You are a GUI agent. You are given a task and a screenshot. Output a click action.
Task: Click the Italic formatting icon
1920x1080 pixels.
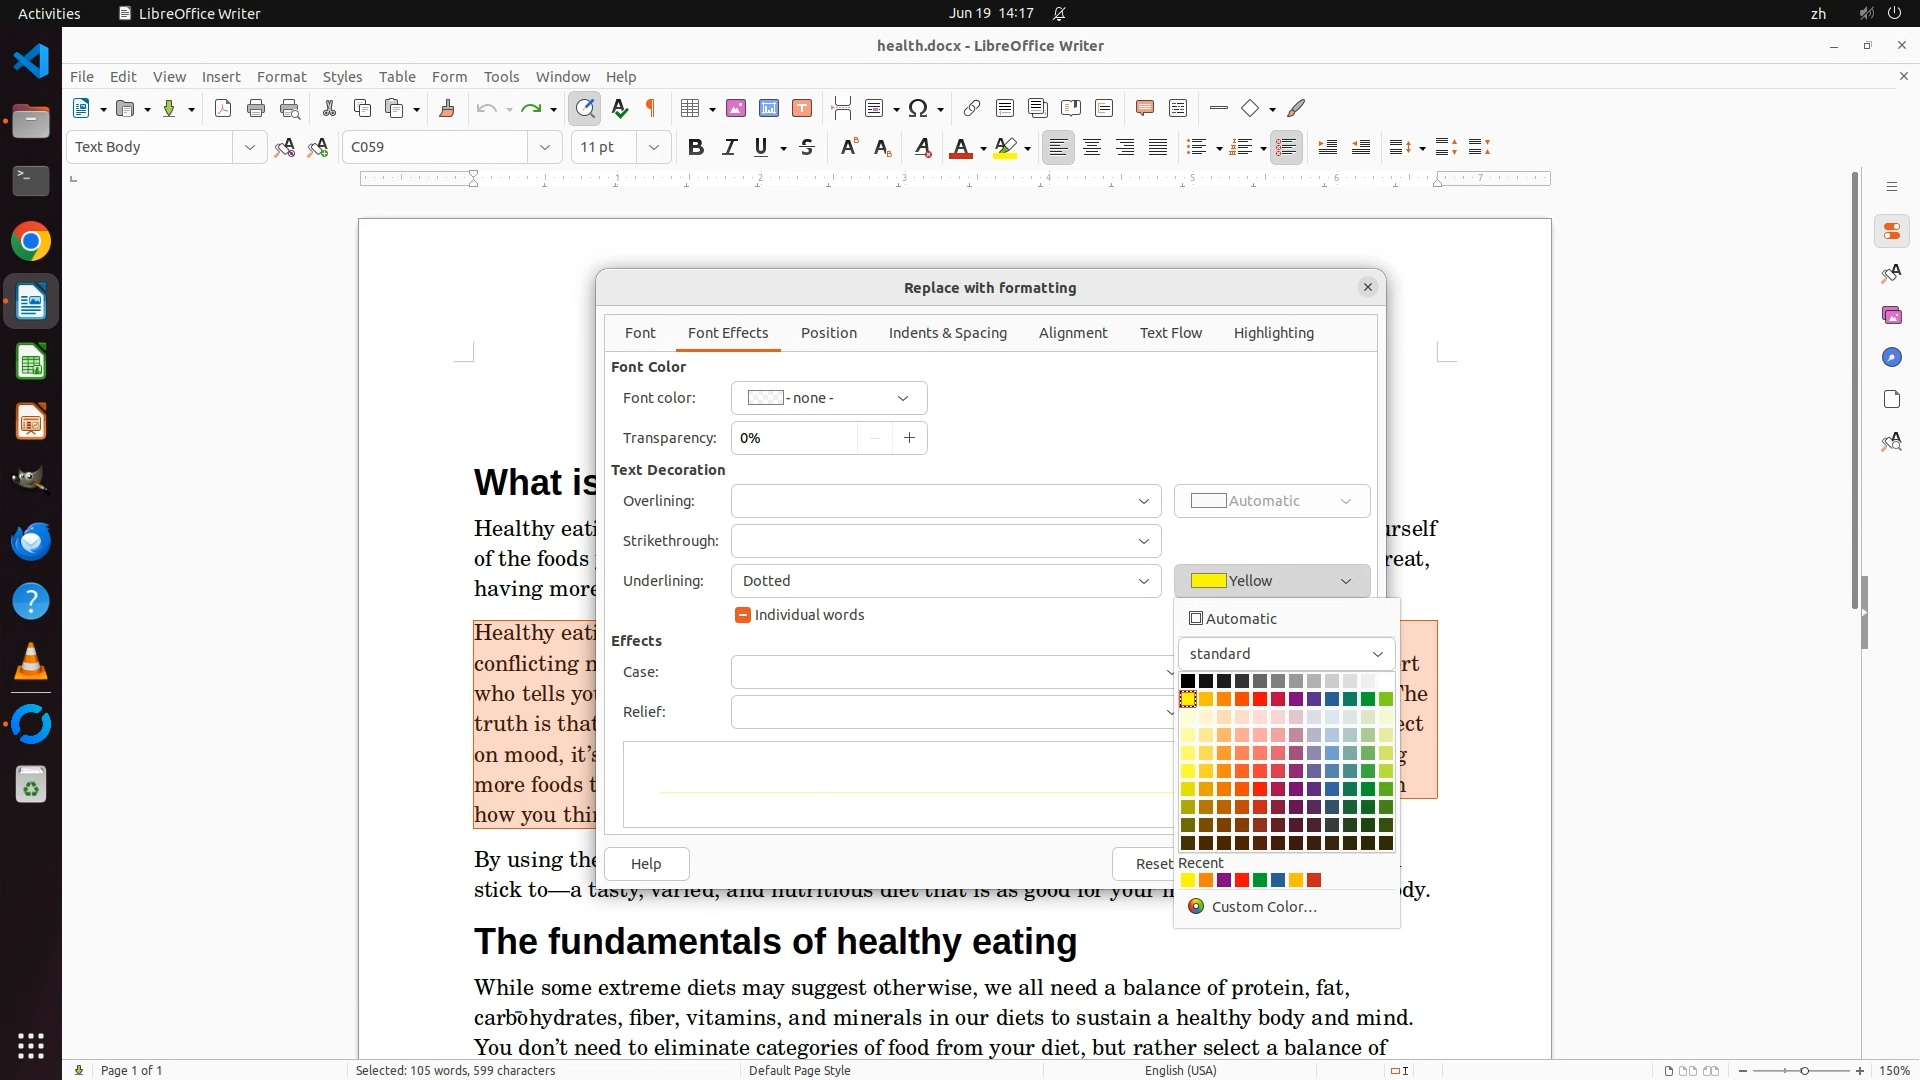729,147
